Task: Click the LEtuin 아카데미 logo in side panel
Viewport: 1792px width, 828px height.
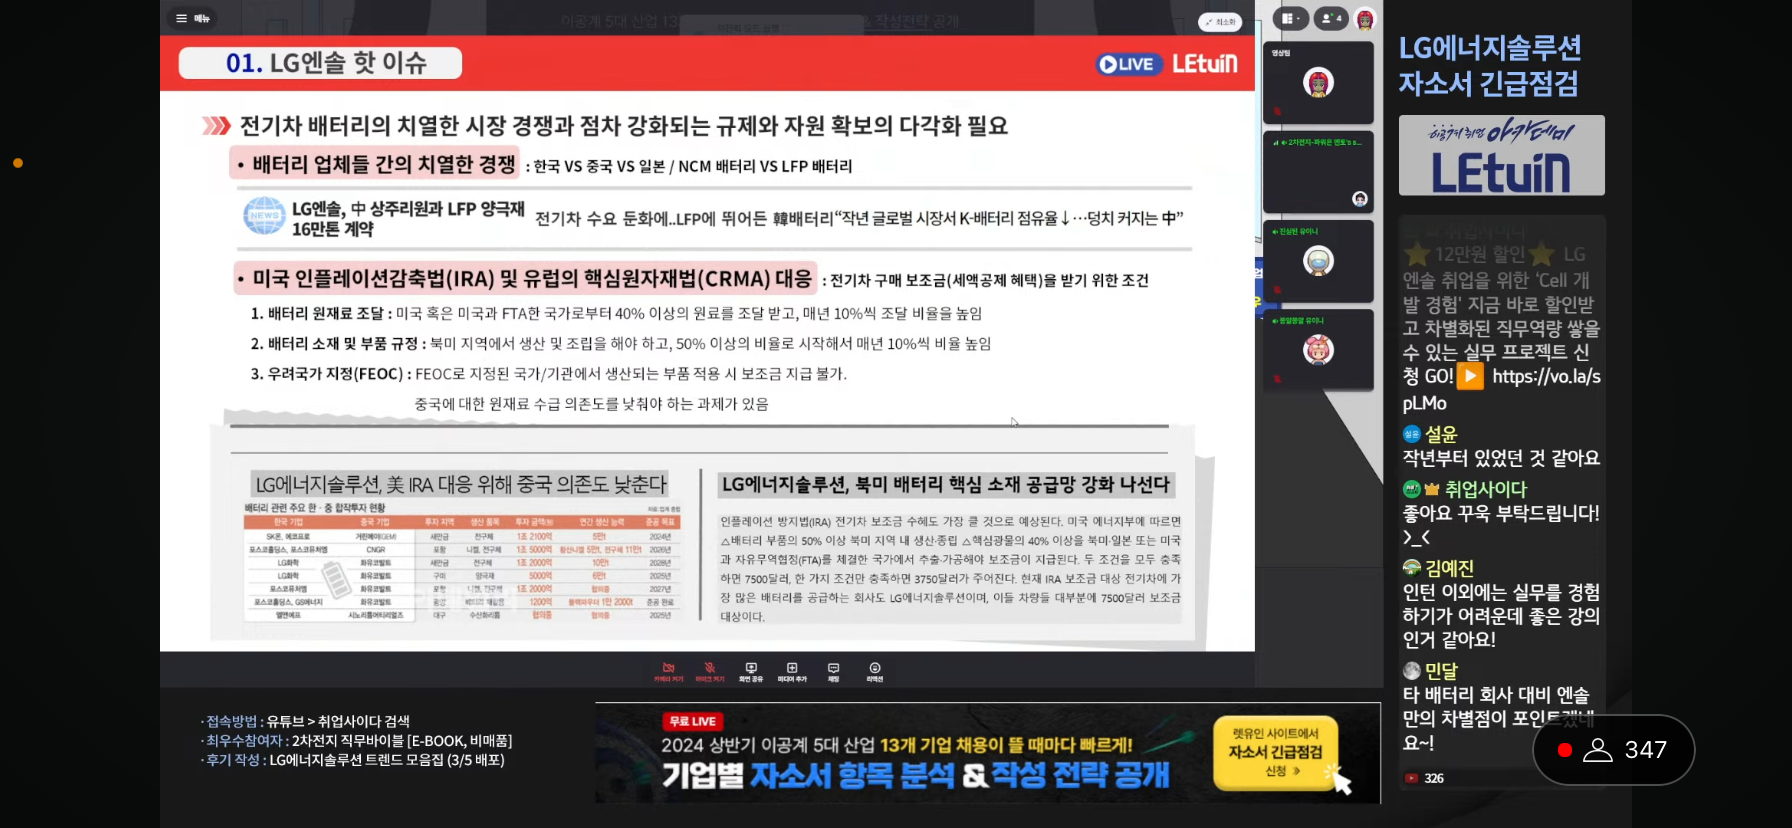Action: point(1501,155)
